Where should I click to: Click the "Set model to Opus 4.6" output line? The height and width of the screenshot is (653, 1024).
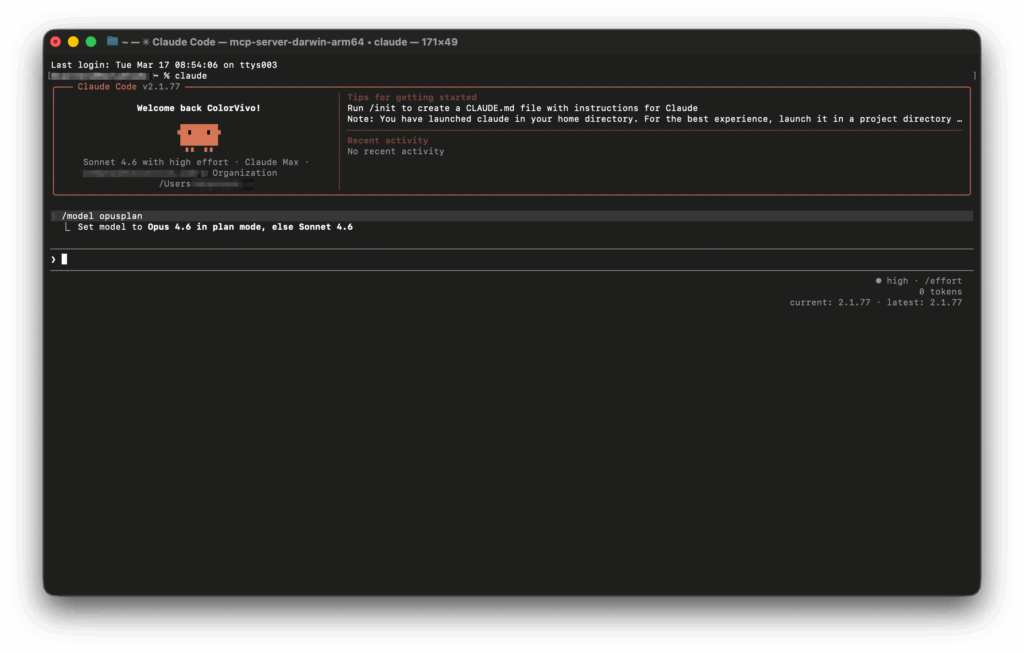[214, 227]
